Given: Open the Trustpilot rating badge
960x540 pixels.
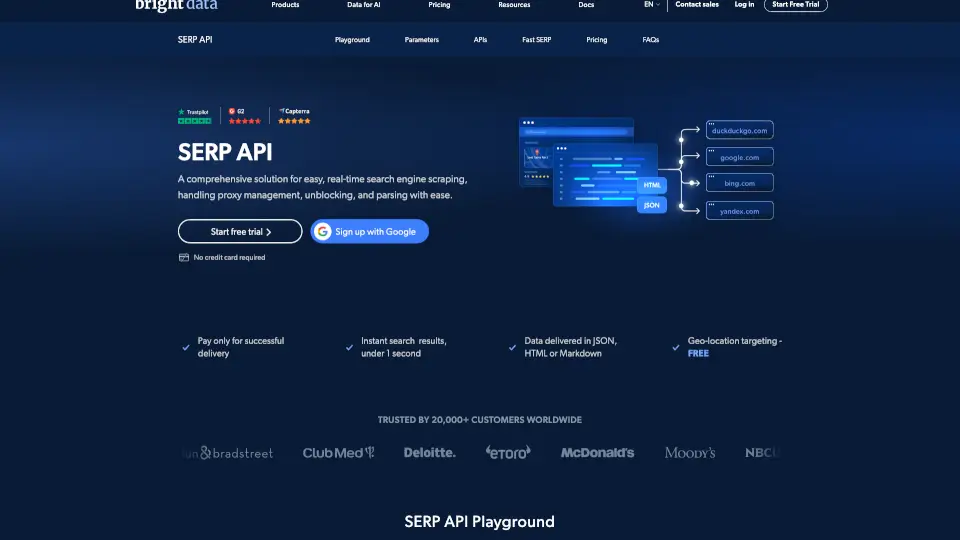Looking at the screenshot, I should tap(195, 116).
